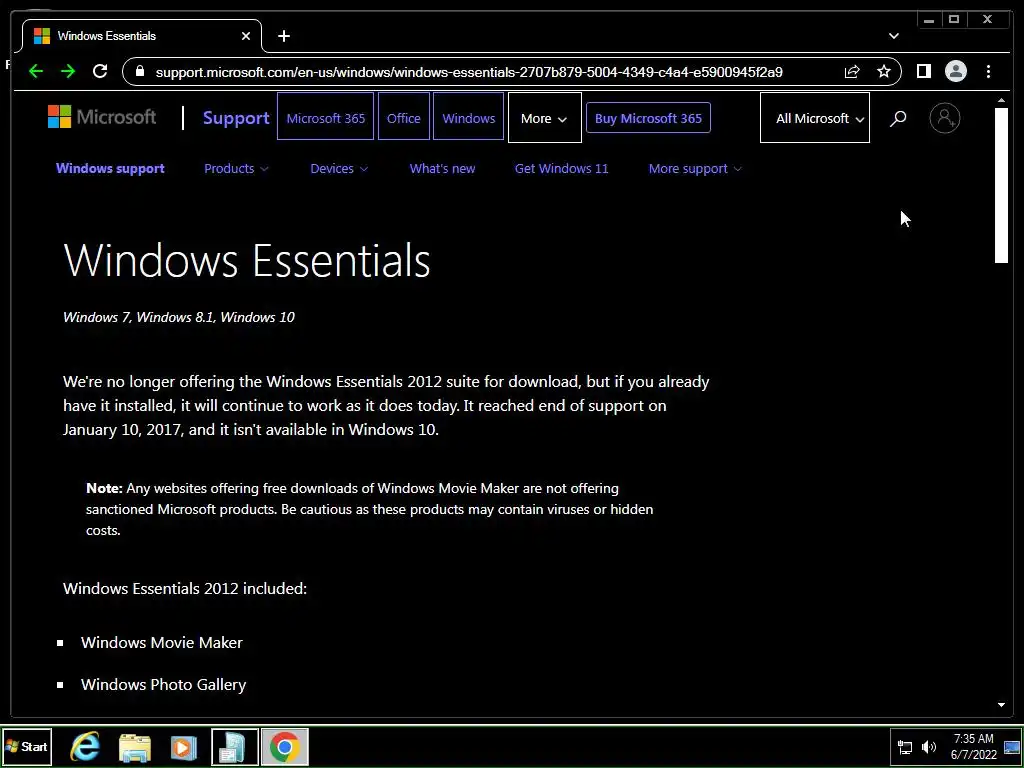Click the show desktop tray icon
The width and height of the screenshot is (1024, 768).
coord(1012,747)
